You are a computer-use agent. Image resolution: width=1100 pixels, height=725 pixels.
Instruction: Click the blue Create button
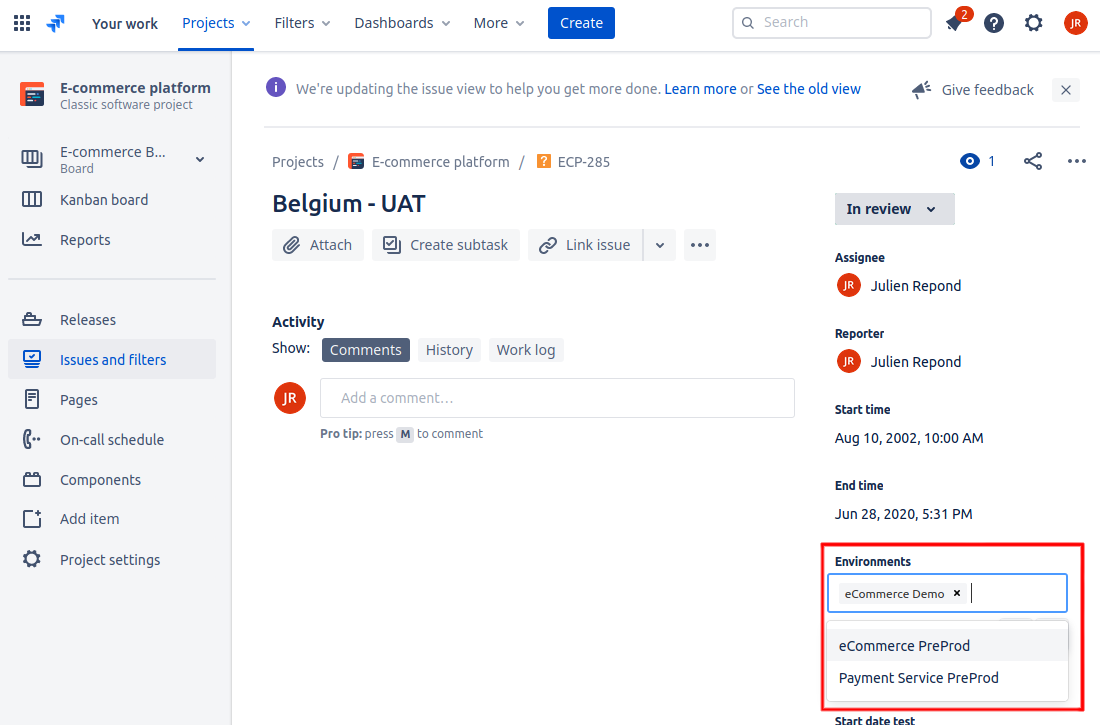[581, 23]
